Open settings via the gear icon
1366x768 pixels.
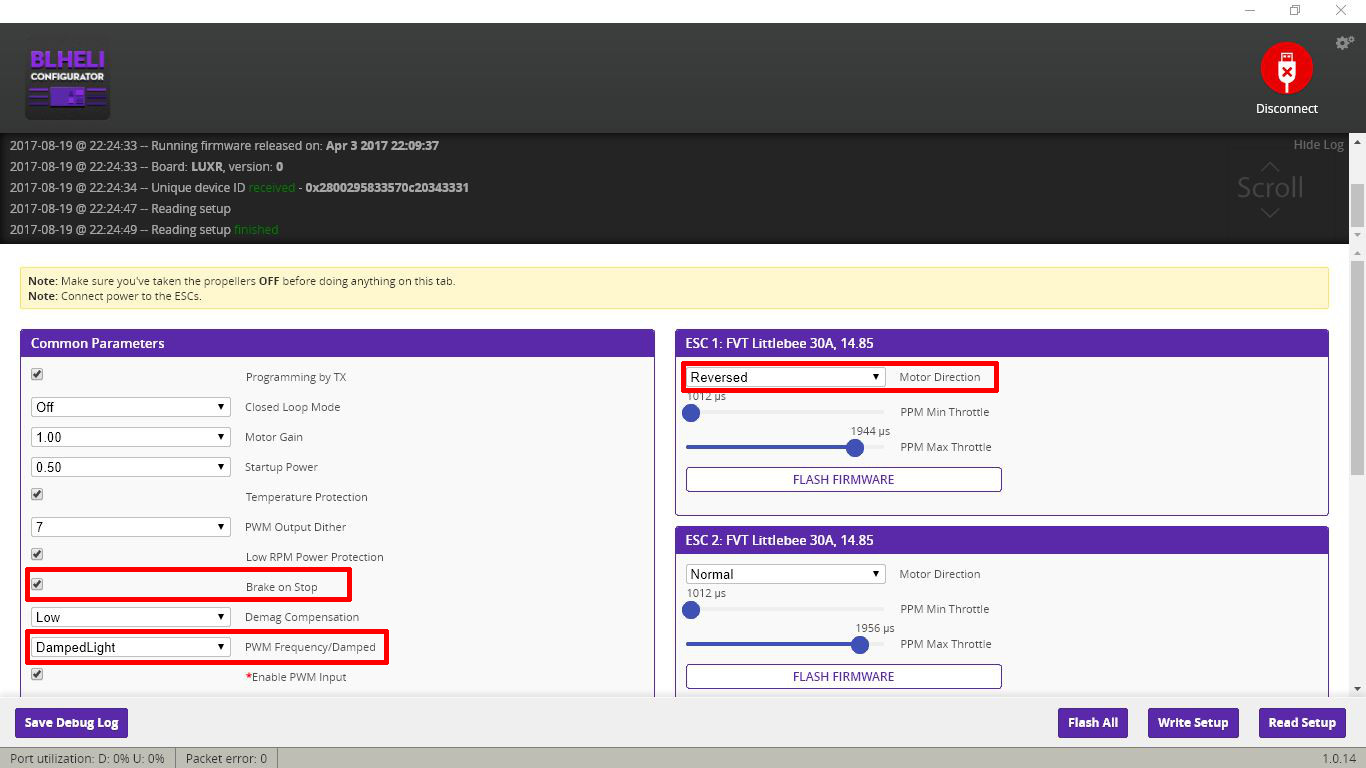tap(1345, 43)
